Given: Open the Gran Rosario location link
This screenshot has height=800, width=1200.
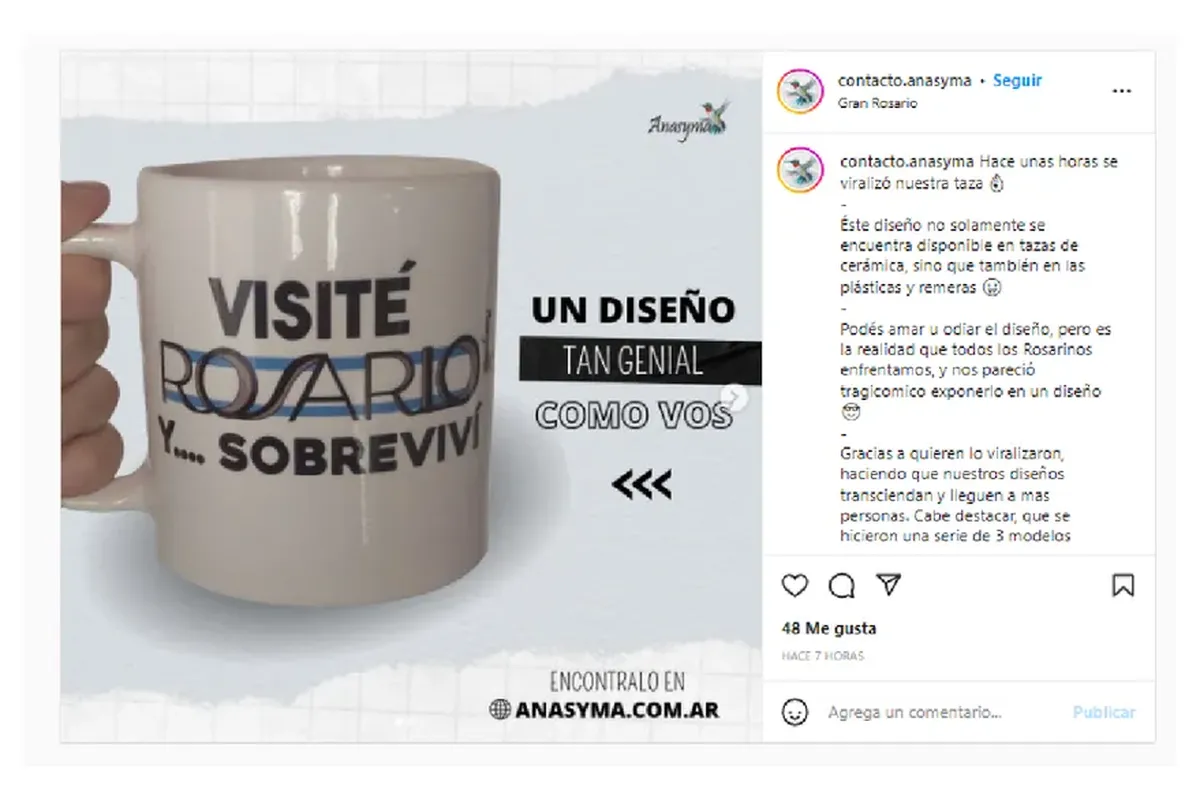Looking at the screenshot, I should (877, 103).
